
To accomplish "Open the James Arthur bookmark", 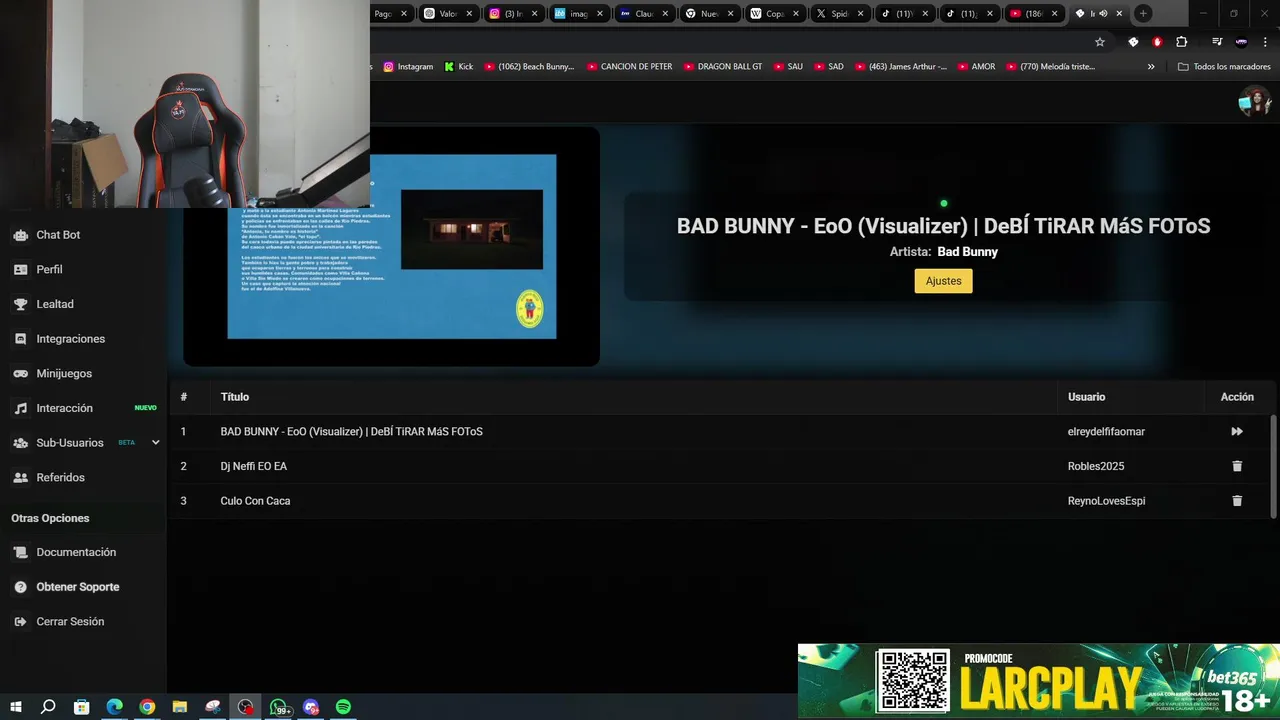I will click(x=900, y=67).
